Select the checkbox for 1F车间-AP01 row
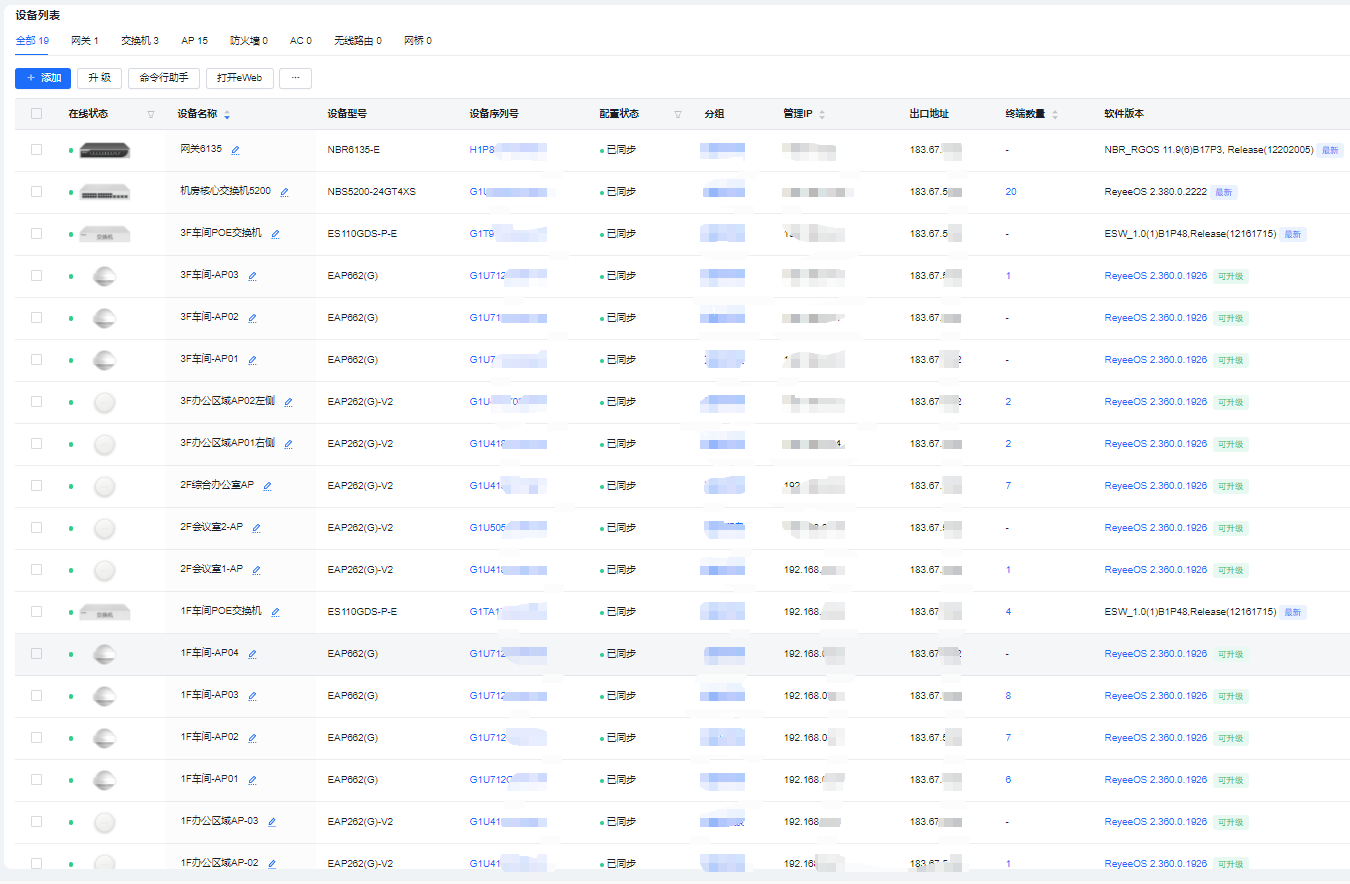 (x=37, y=779)
